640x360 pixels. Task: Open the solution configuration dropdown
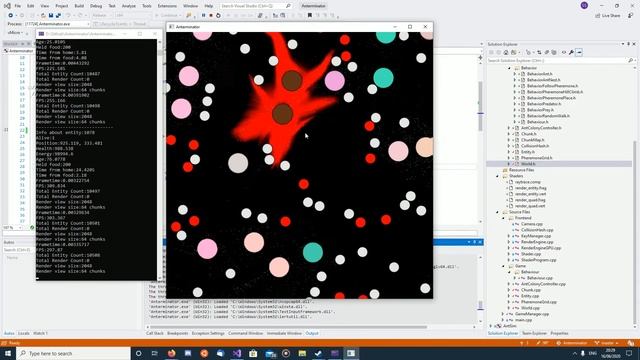101,15
